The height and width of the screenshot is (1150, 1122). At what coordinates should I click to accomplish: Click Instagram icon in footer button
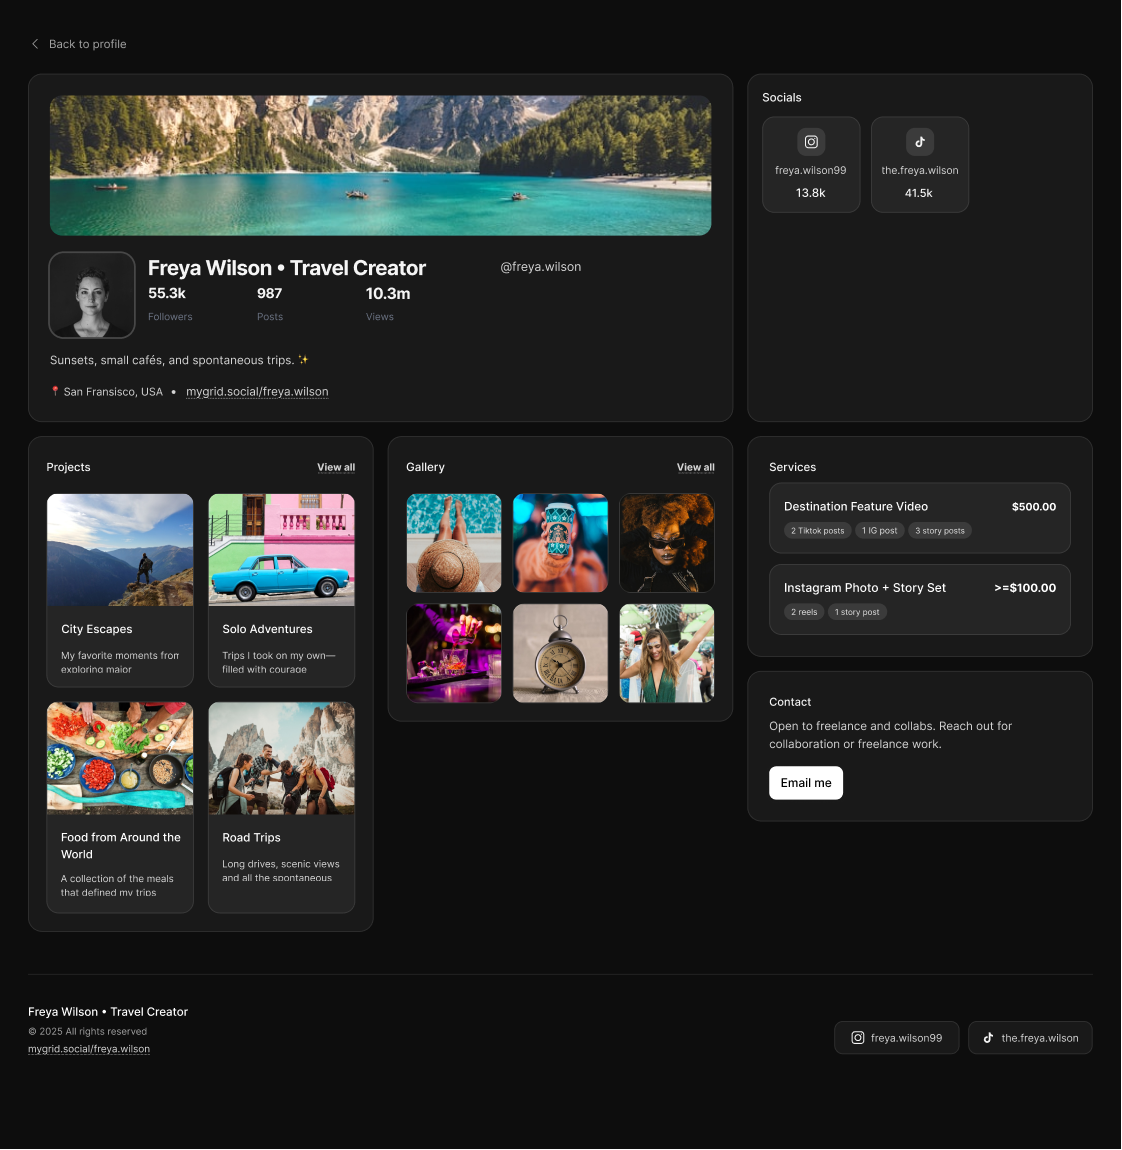coord(857,1038)
